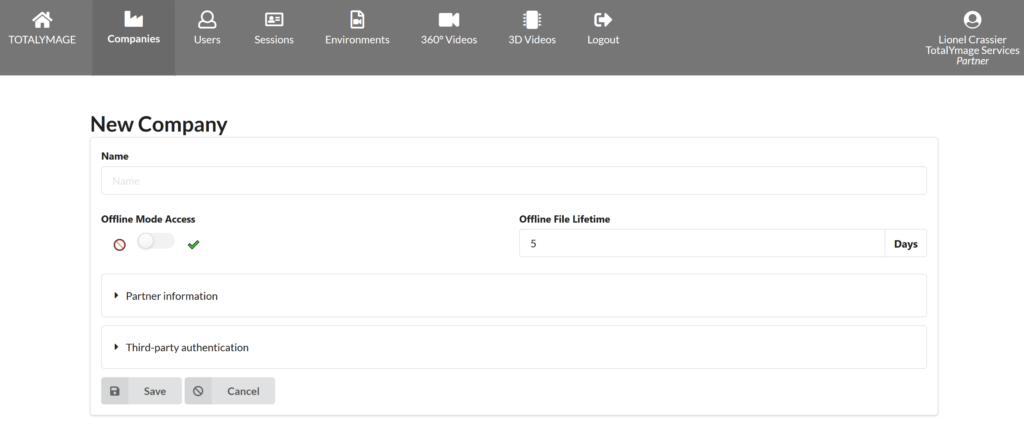Open the 360° Videos menu label
1024x448 pixels.
click(x=449, y=40)
